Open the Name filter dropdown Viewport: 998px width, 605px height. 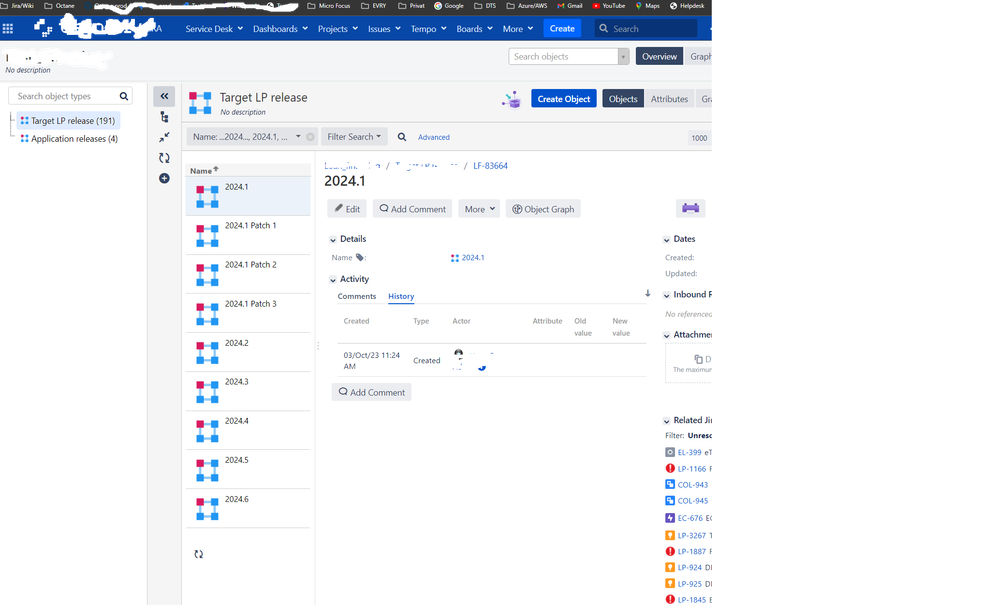point(298,136)
